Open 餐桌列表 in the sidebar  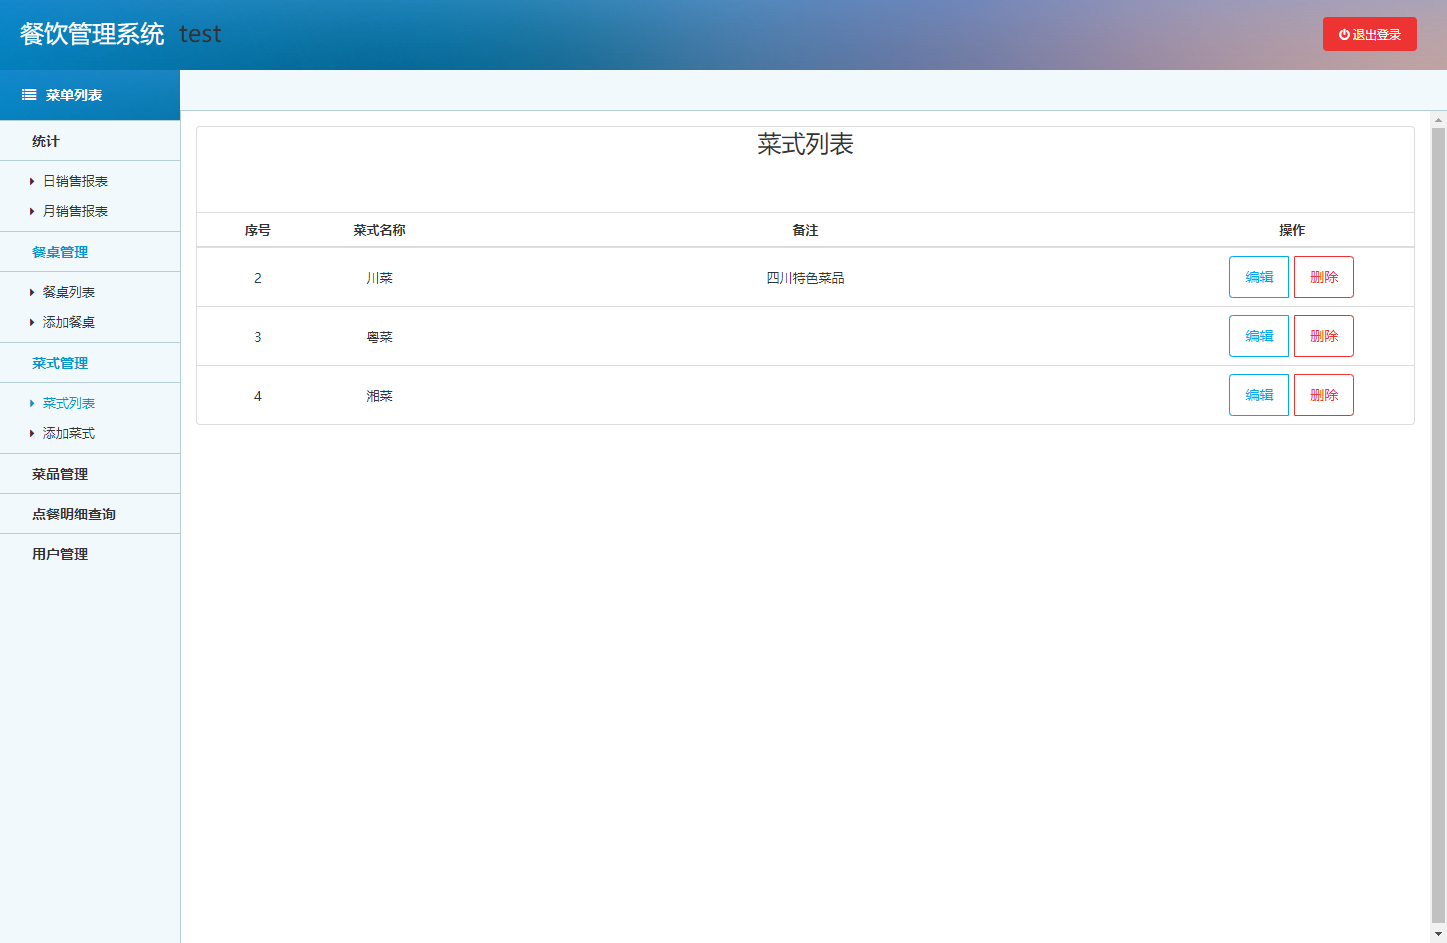point(69,293)
